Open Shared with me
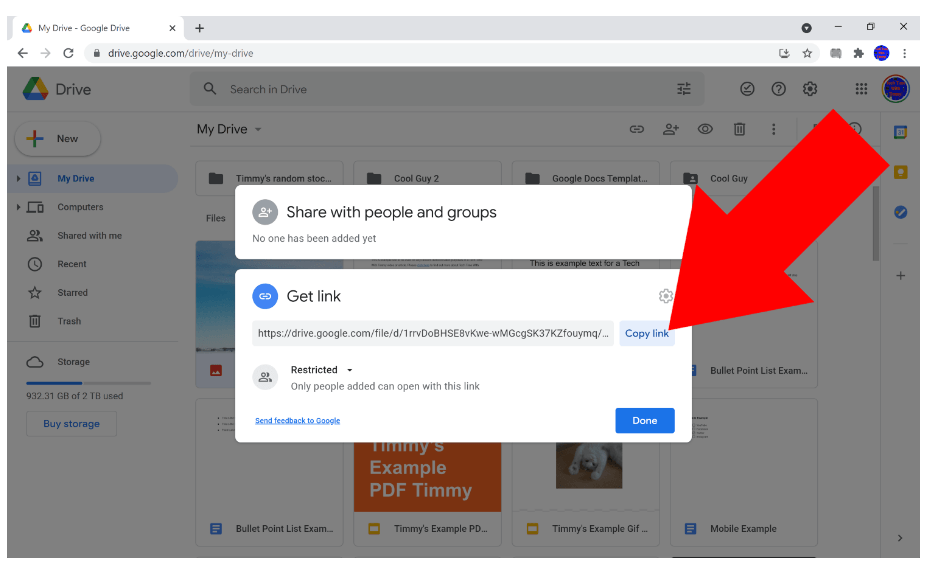Viewport: 928px width, 564px height. pyautogui.click(x=89, y=235)
